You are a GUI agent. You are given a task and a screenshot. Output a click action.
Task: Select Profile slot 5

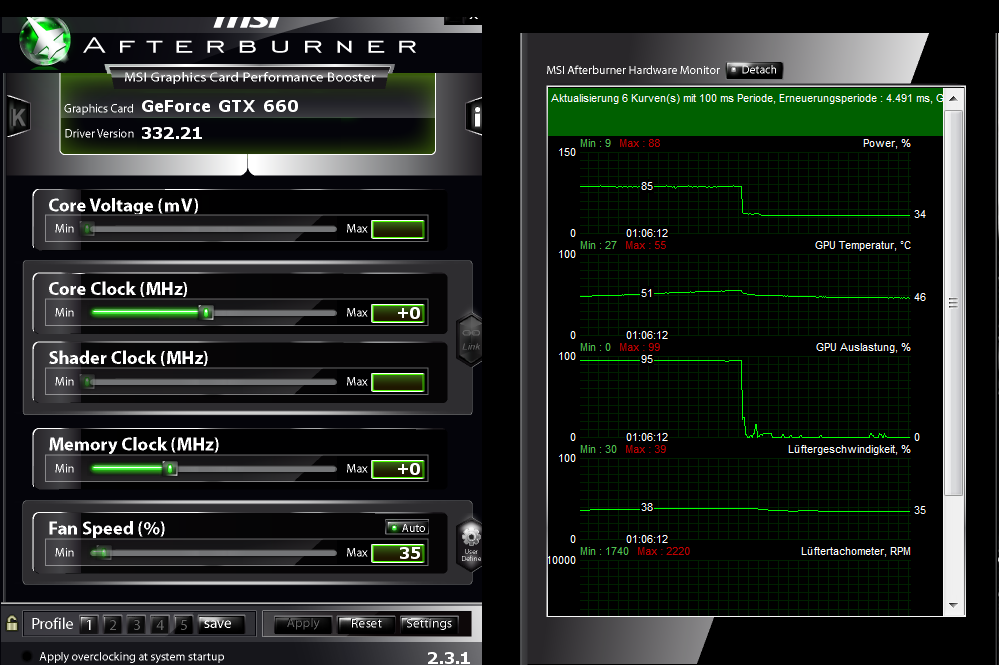tap(183, 624)
